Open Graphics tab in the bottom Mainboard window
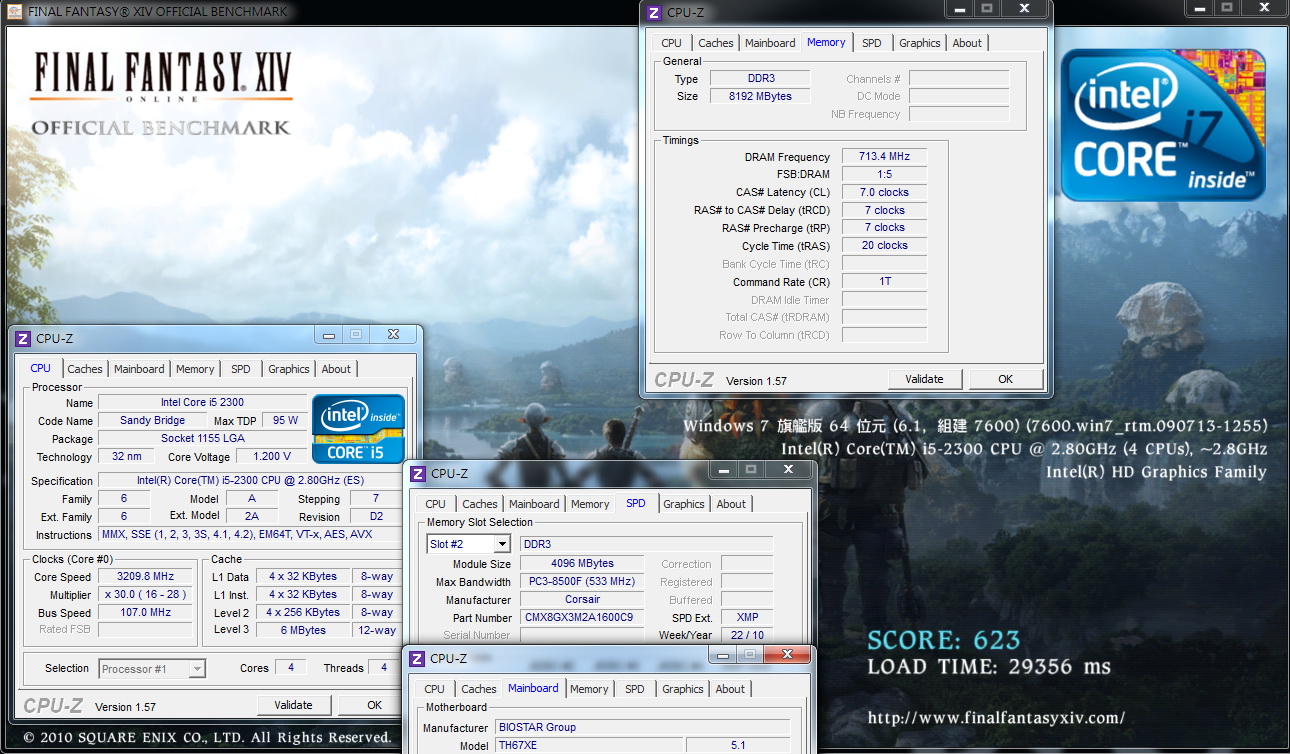 coord(683,689)
